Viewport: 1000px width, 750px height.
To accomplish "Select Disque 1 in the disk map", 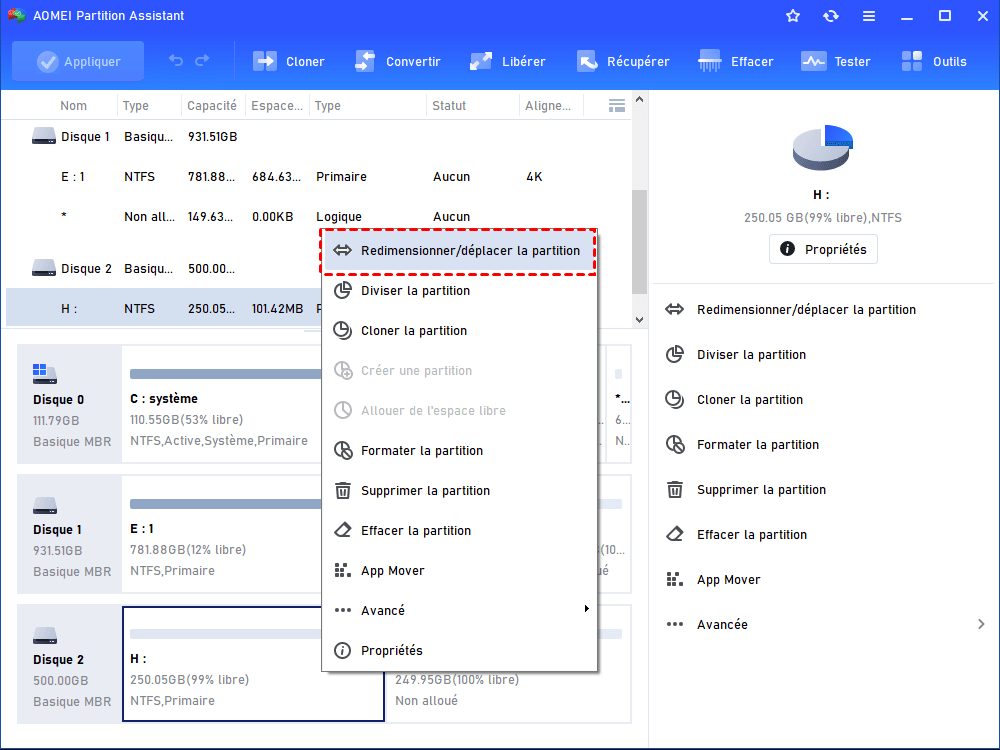I will (x=70, y=534).
